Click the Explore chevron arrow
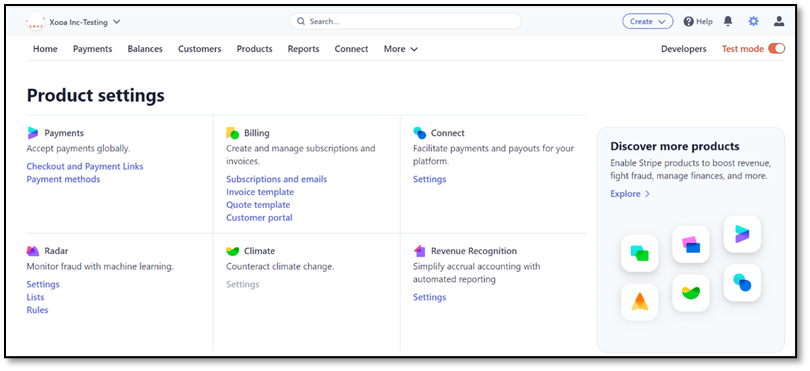 click(647, 194)
